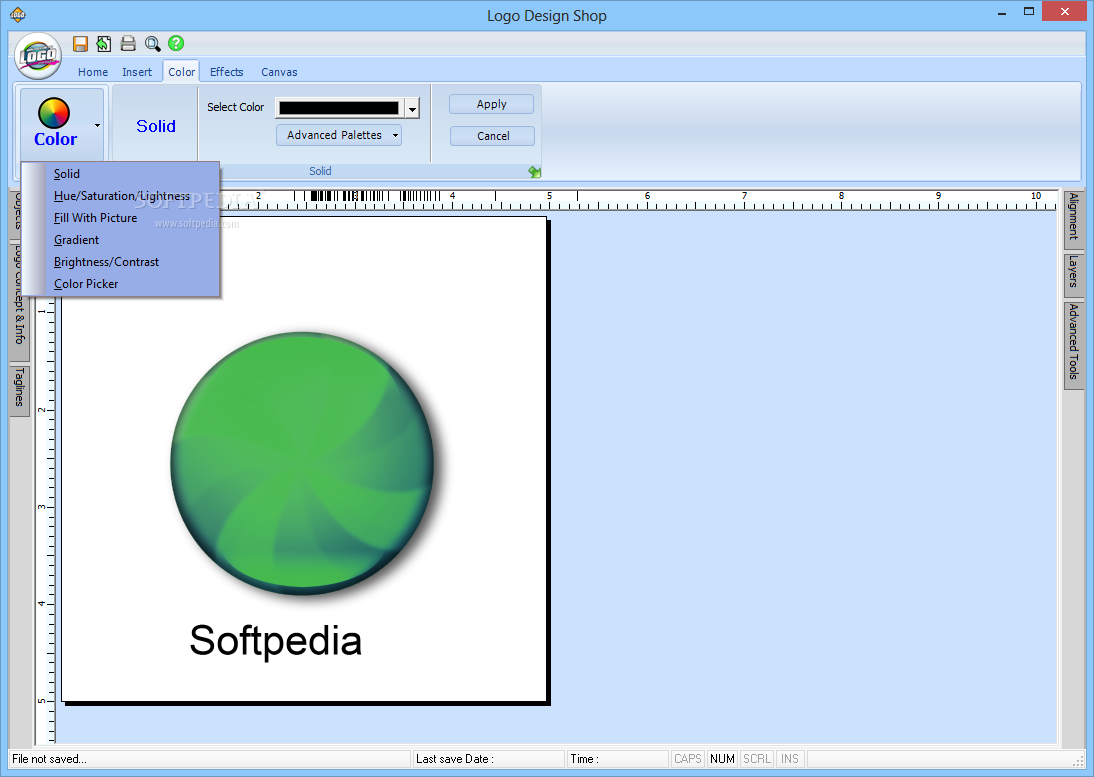1094x777 pixels.
Task: Click the Save floppy disk icon
Action: coord(80,43)
